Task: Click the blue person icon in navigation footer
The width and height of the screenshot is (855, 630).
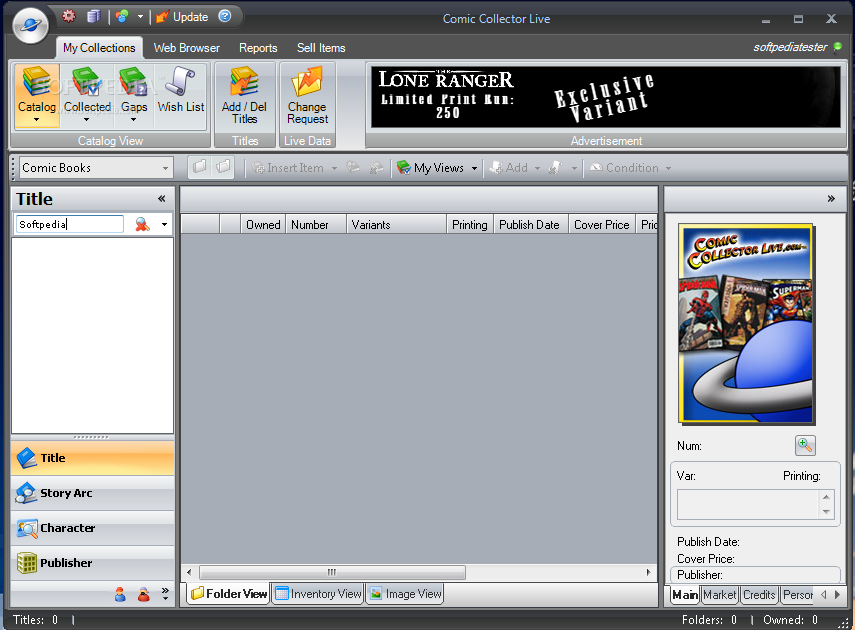Action: click(121, 594)
